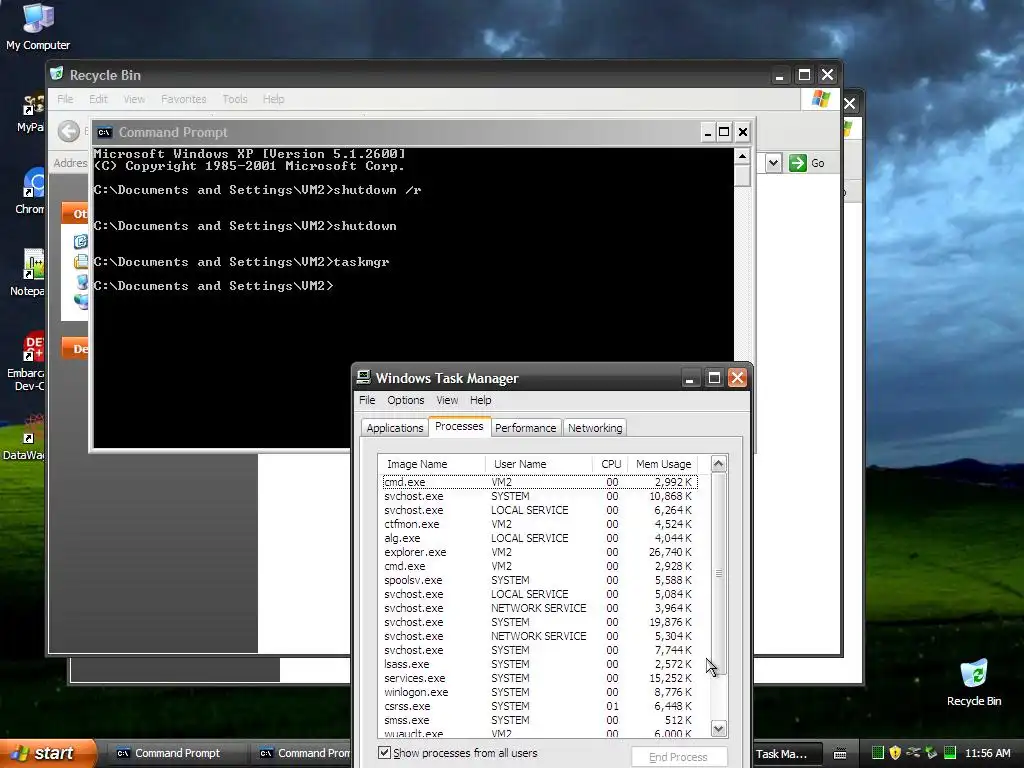Click on-screen keyboard taskbar icon

point(840,754)
